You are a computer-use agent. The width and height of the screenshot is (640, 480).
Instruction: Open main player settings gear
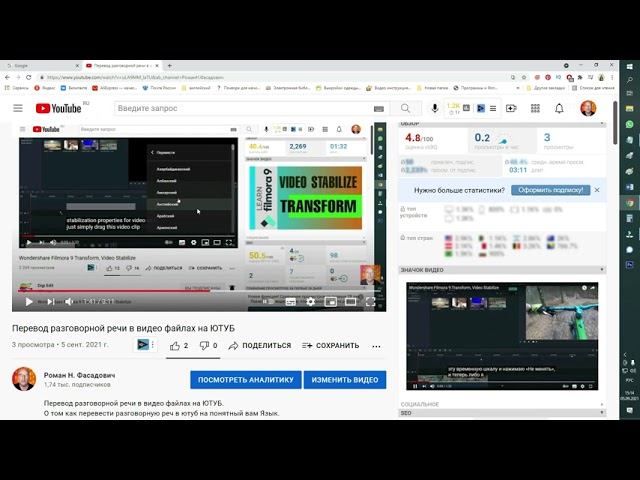311,302
